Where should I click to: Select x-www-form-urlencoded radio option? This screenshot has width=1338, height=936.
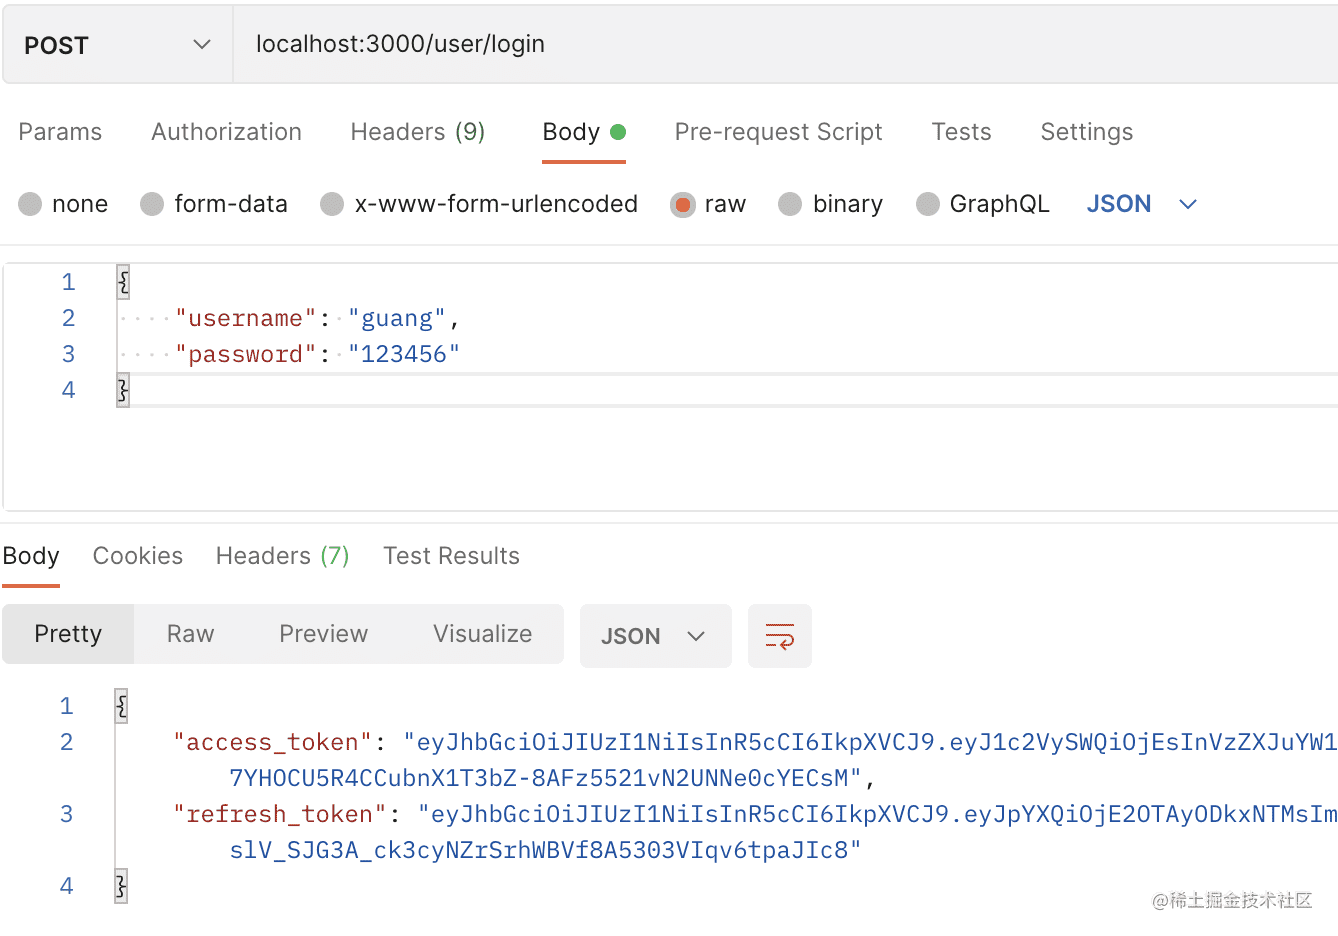pyautogui.click(x=332, y=204)
